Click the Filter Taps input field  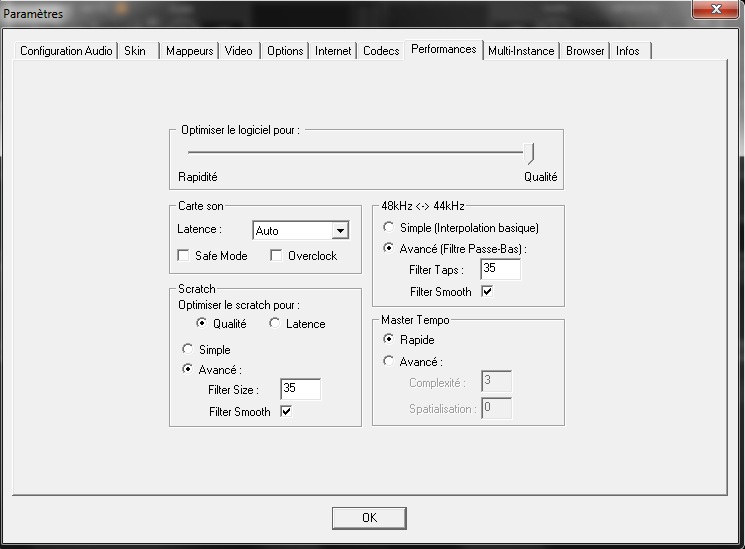click(x=501, y=270)
